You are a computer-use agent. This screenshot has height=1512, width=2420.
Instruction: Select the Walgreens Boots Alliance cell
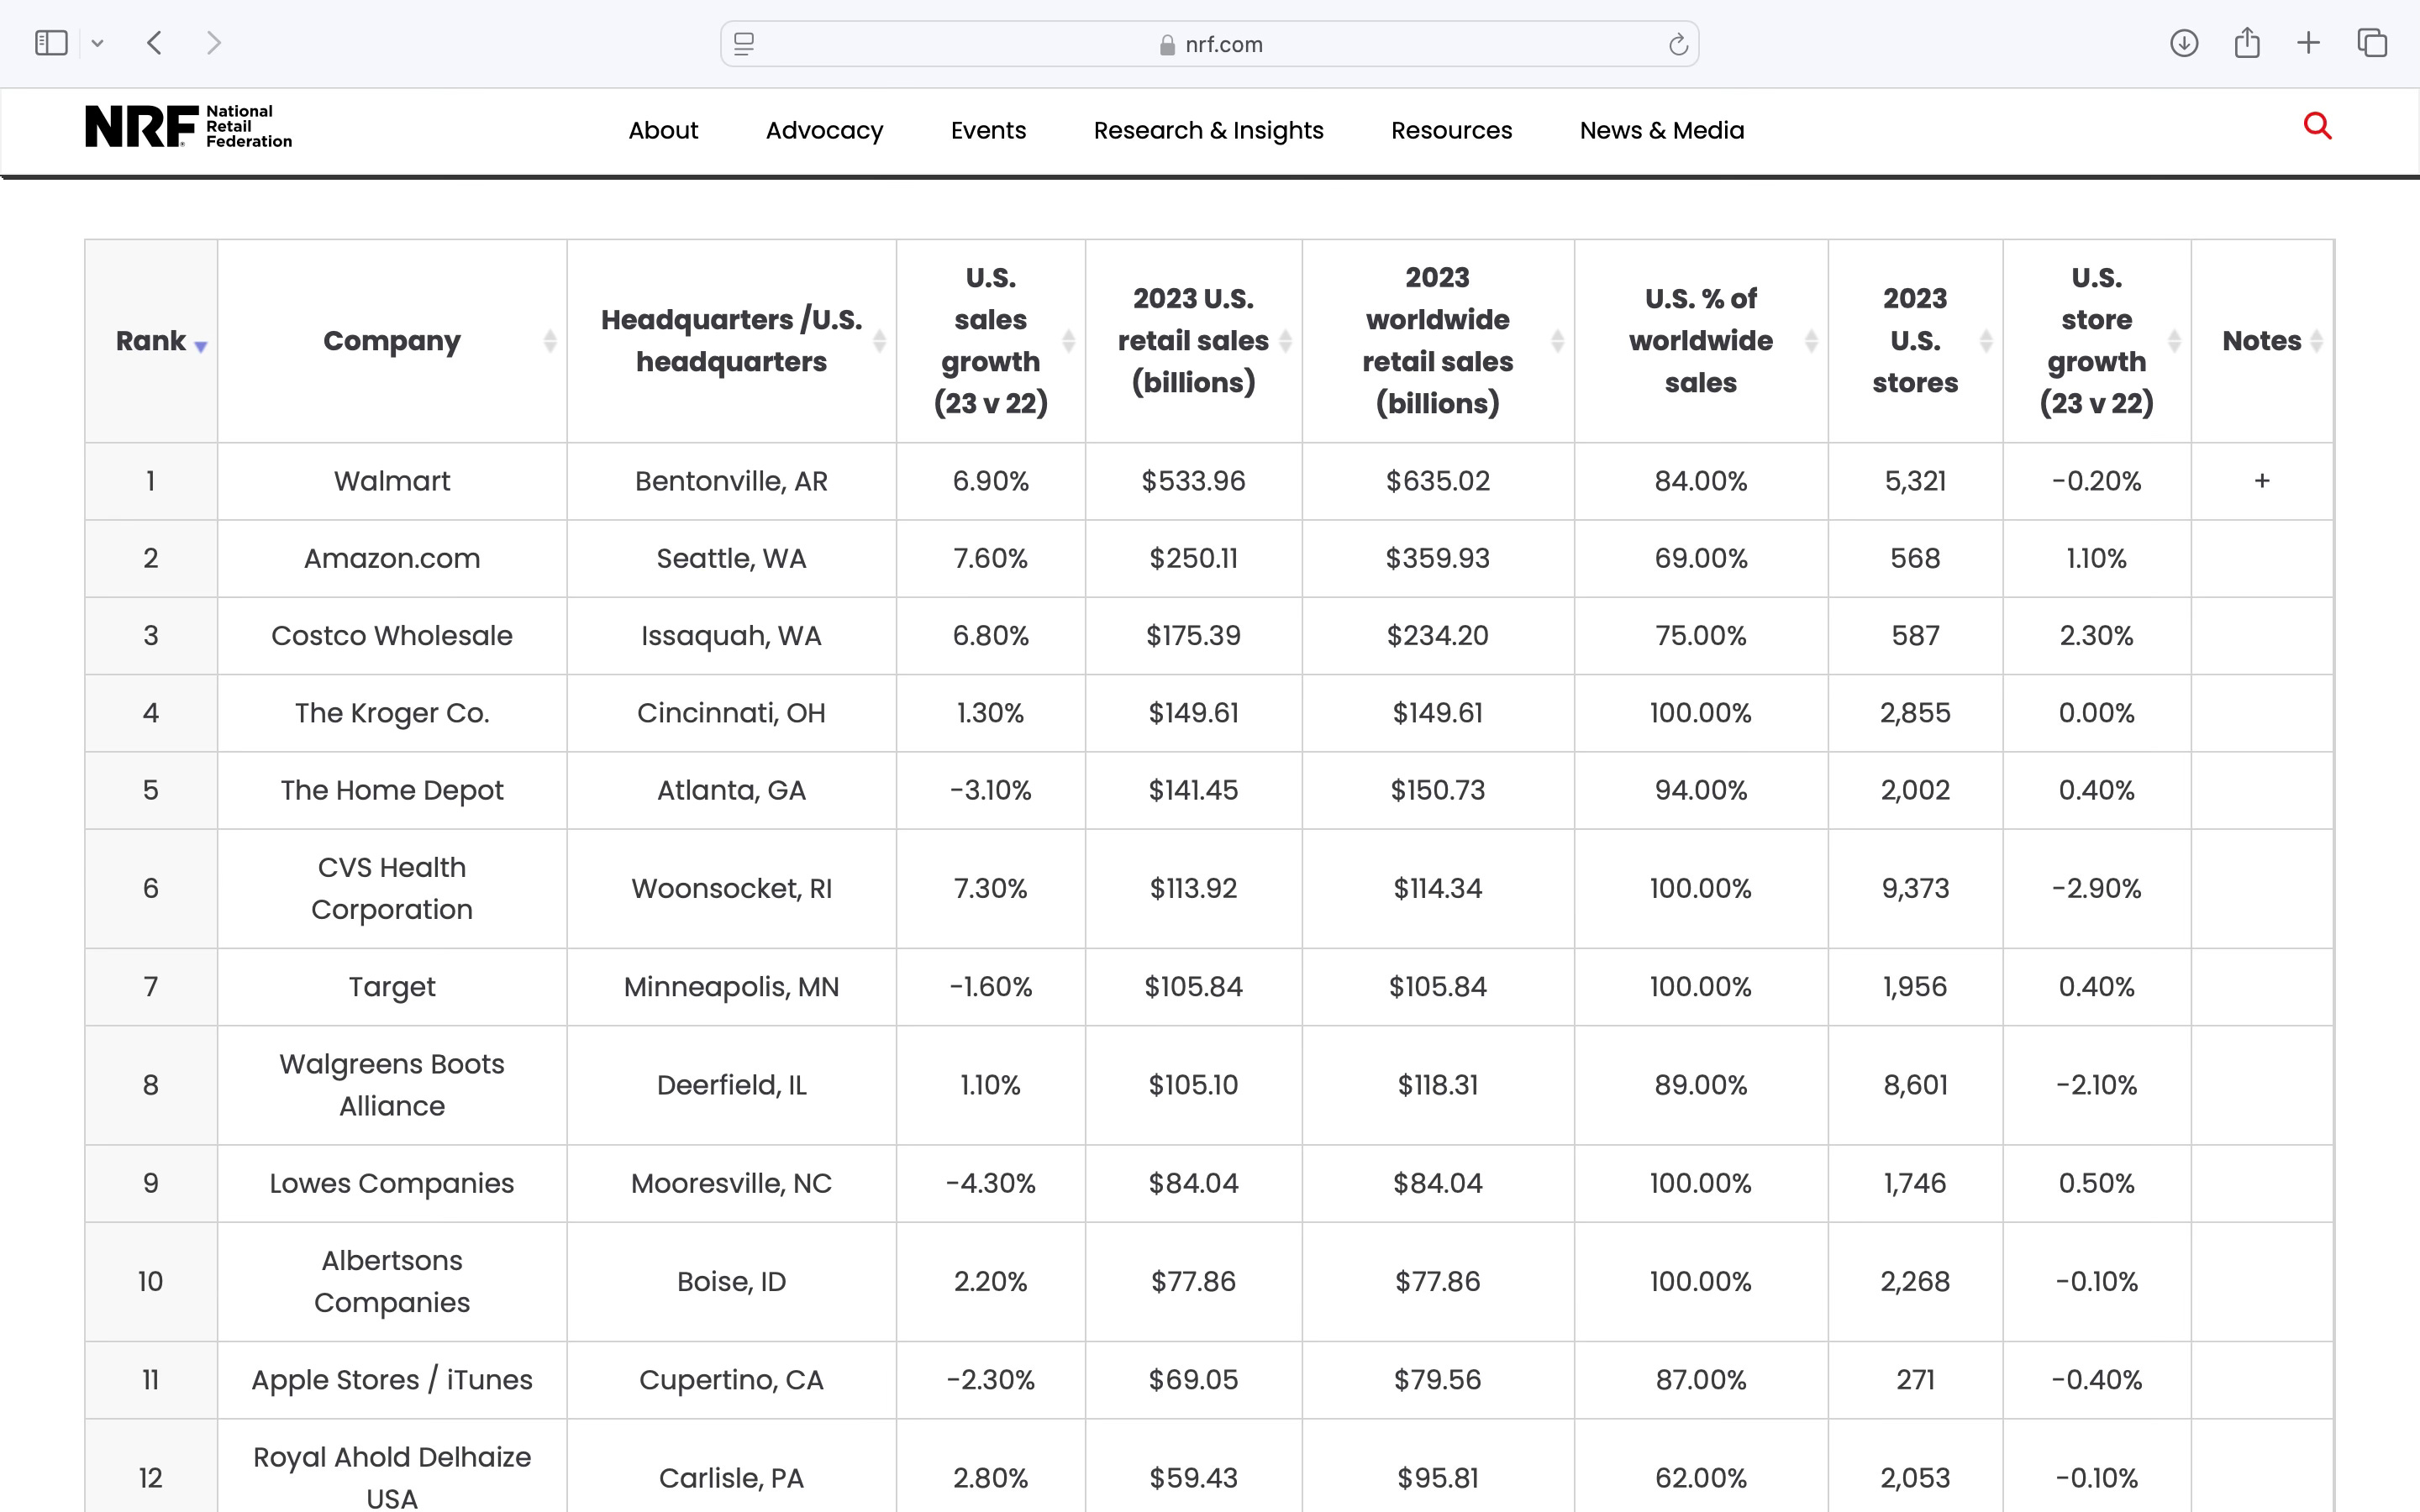[392, 1085]
